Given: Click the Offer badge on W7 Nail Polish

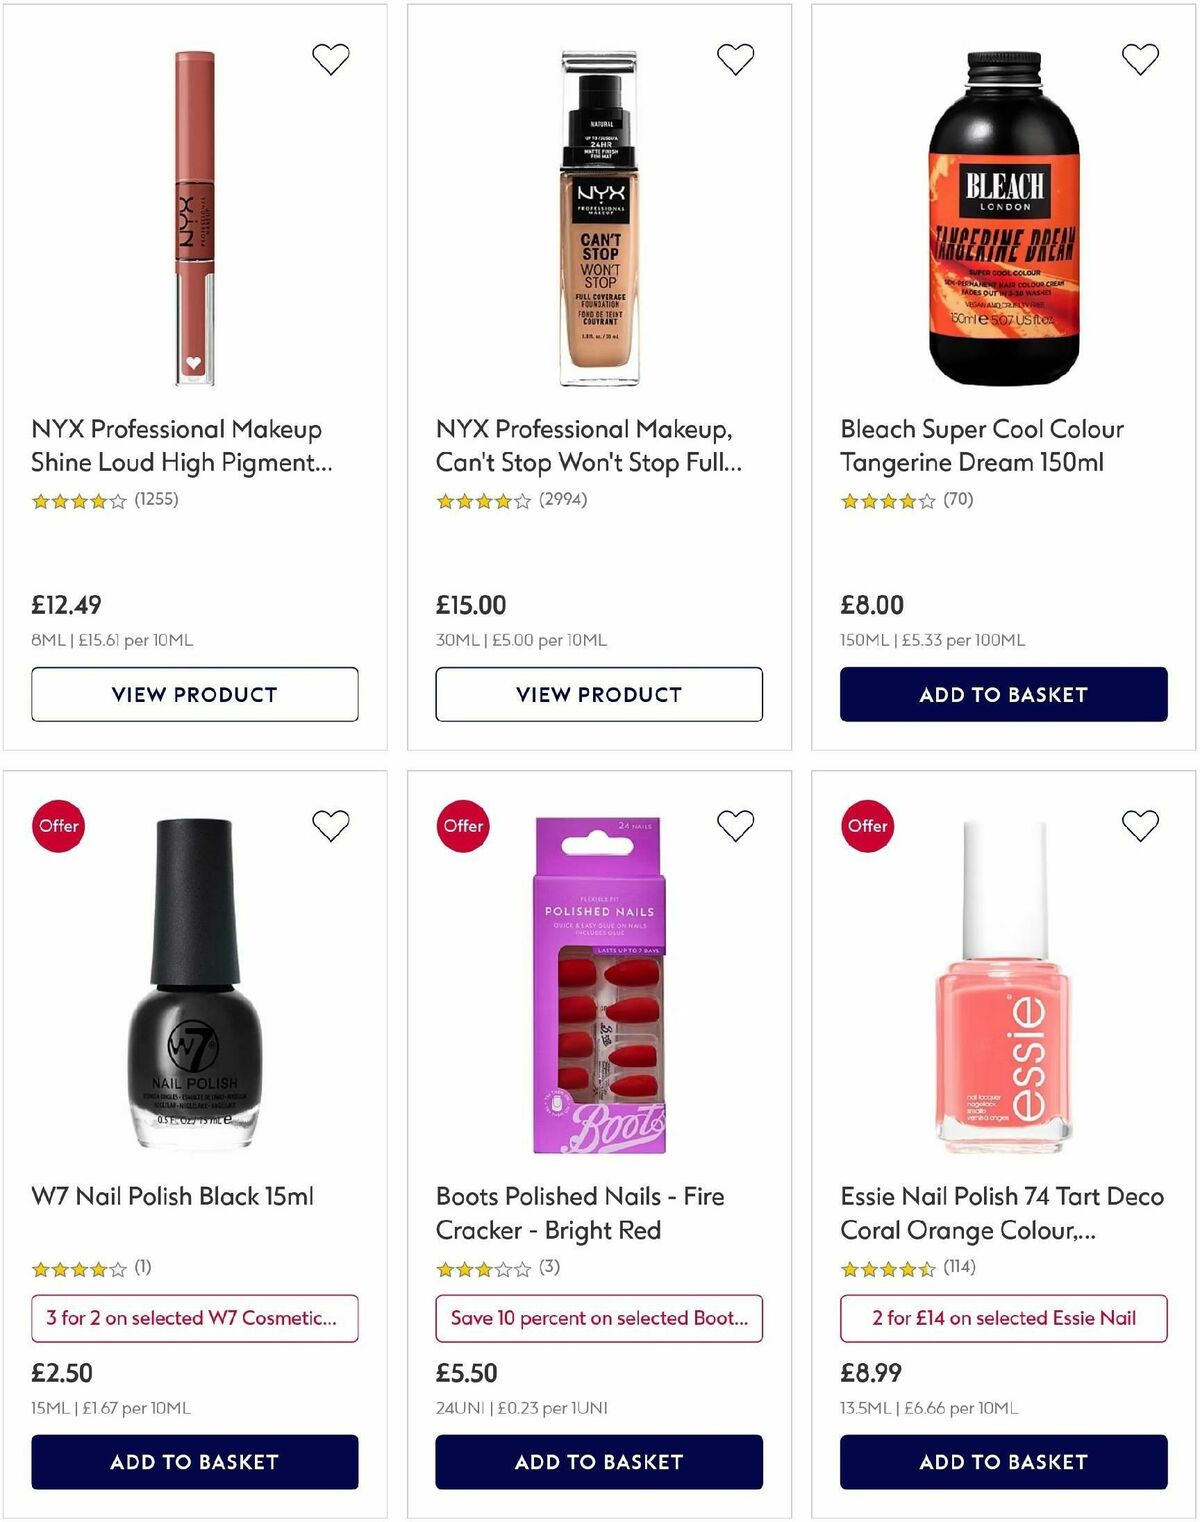Looking at the screenshot, I should point(58,826).
